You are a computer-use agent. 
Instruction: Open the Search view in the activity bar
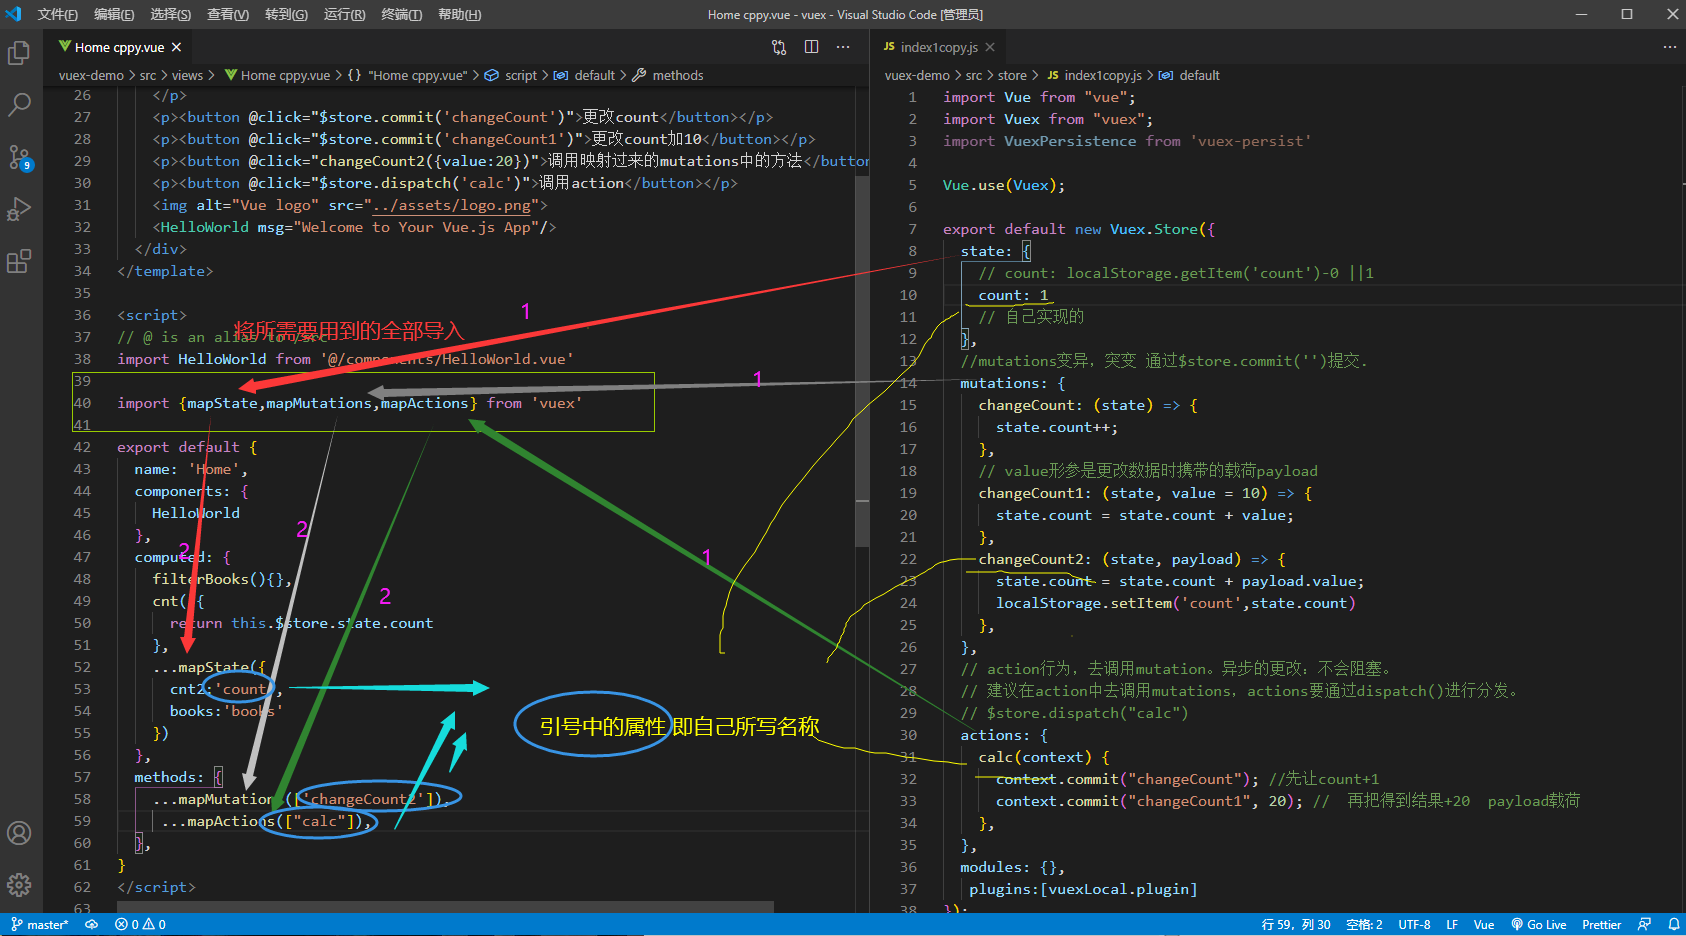(x=19, y=105)
